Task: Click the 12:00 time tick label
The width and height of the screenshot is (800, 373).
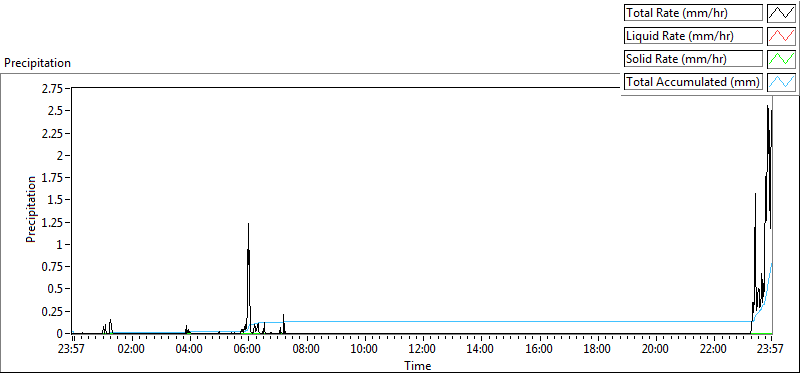Action: tap(423, 350)
